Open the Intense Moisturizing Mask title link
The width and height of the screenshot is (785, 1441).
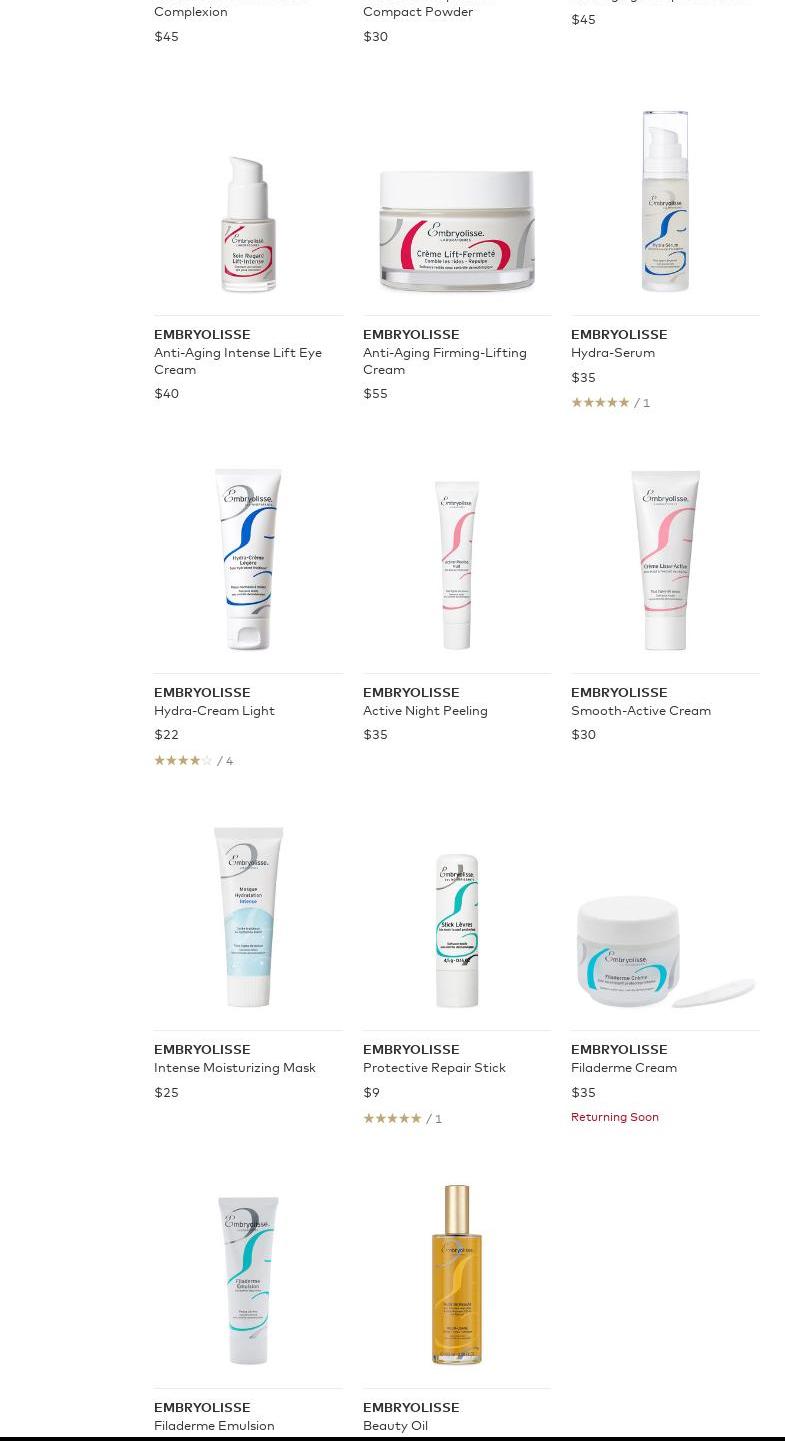pos(235,1068)
